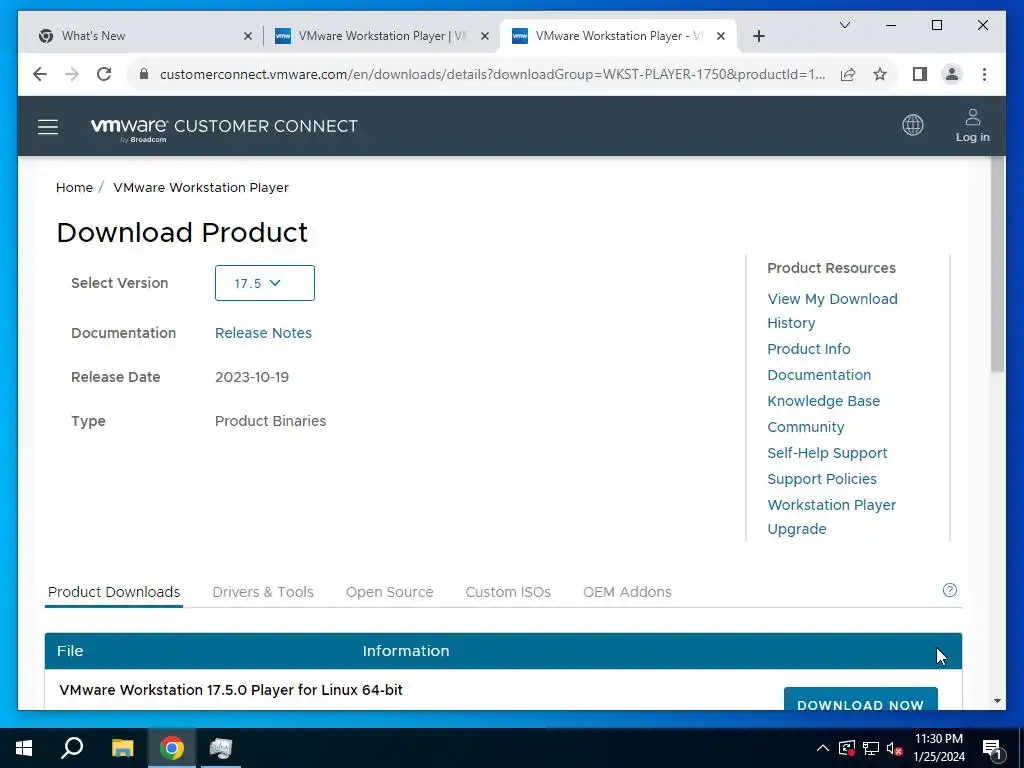Toggle the Chrome side panel icon

[920, 74]
